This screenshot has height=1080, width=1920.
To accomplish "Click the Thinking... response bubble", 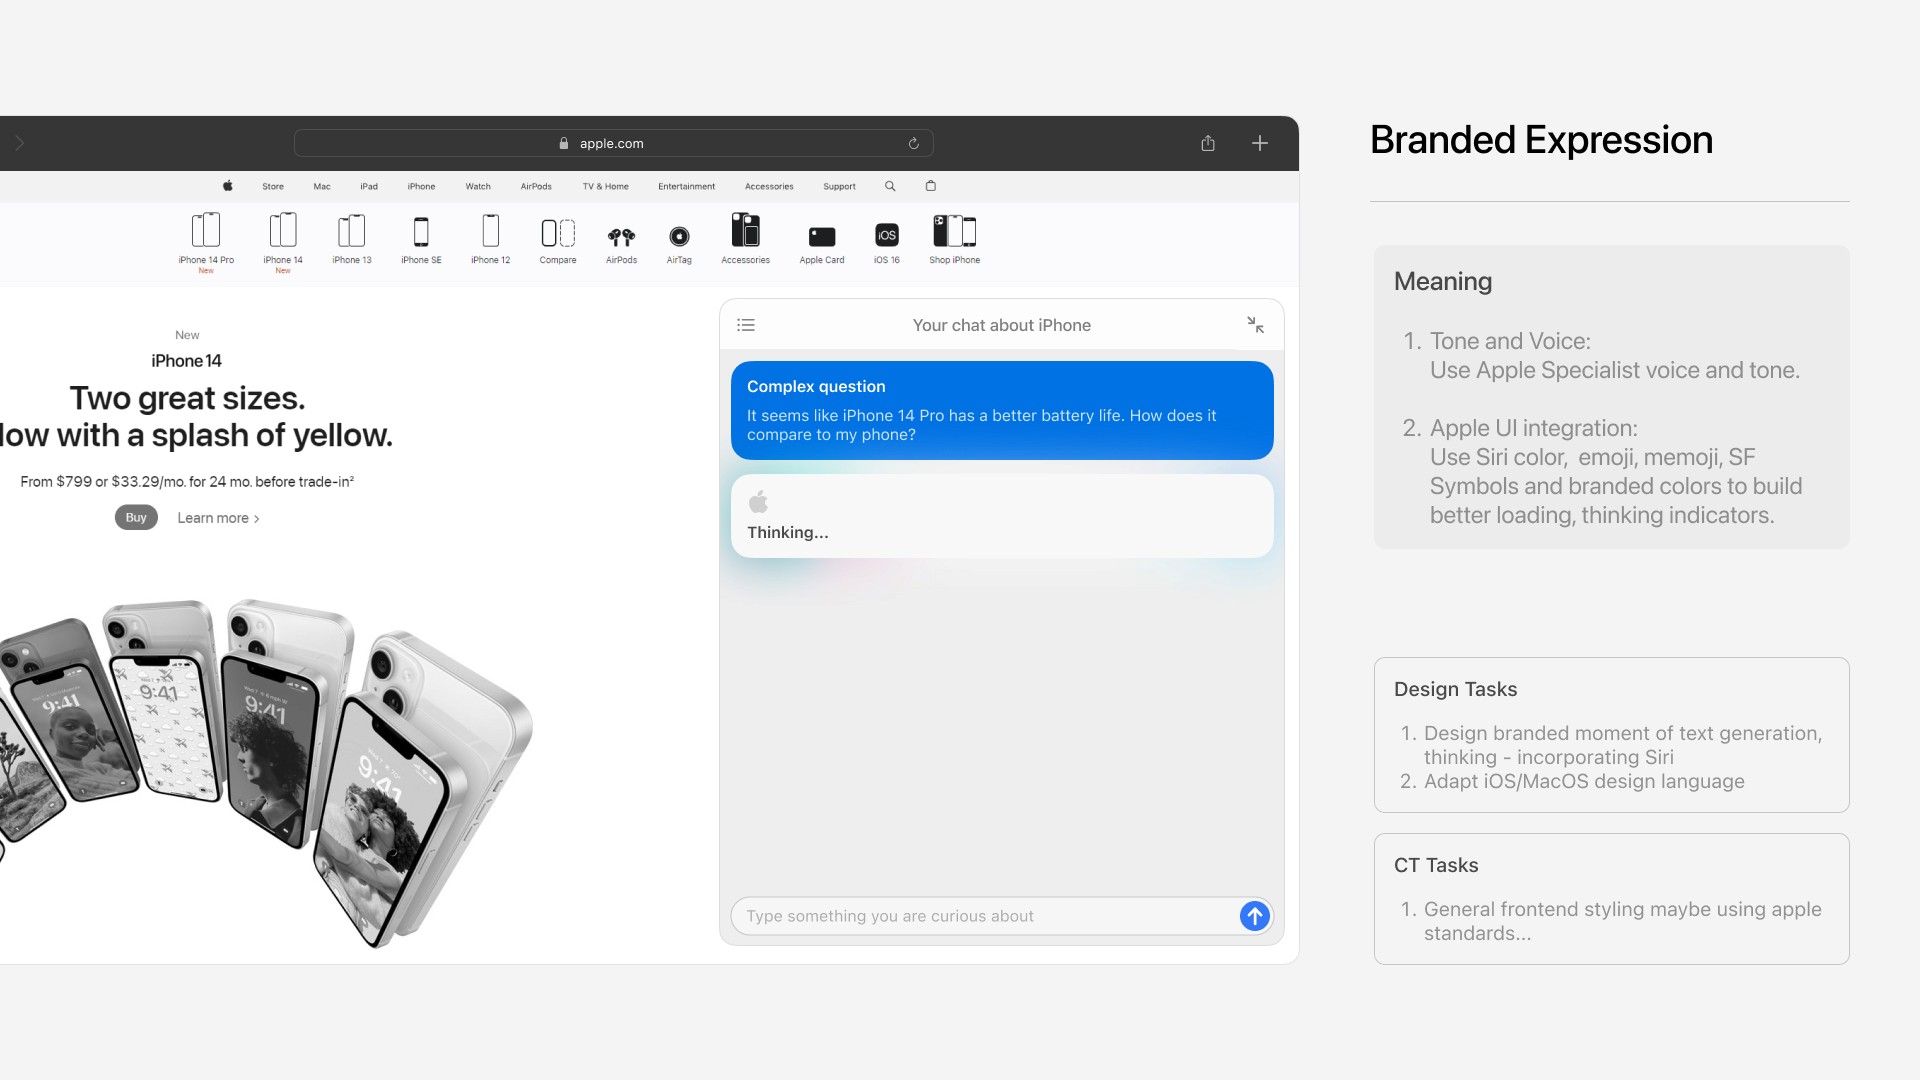I will pos(1002,516).
